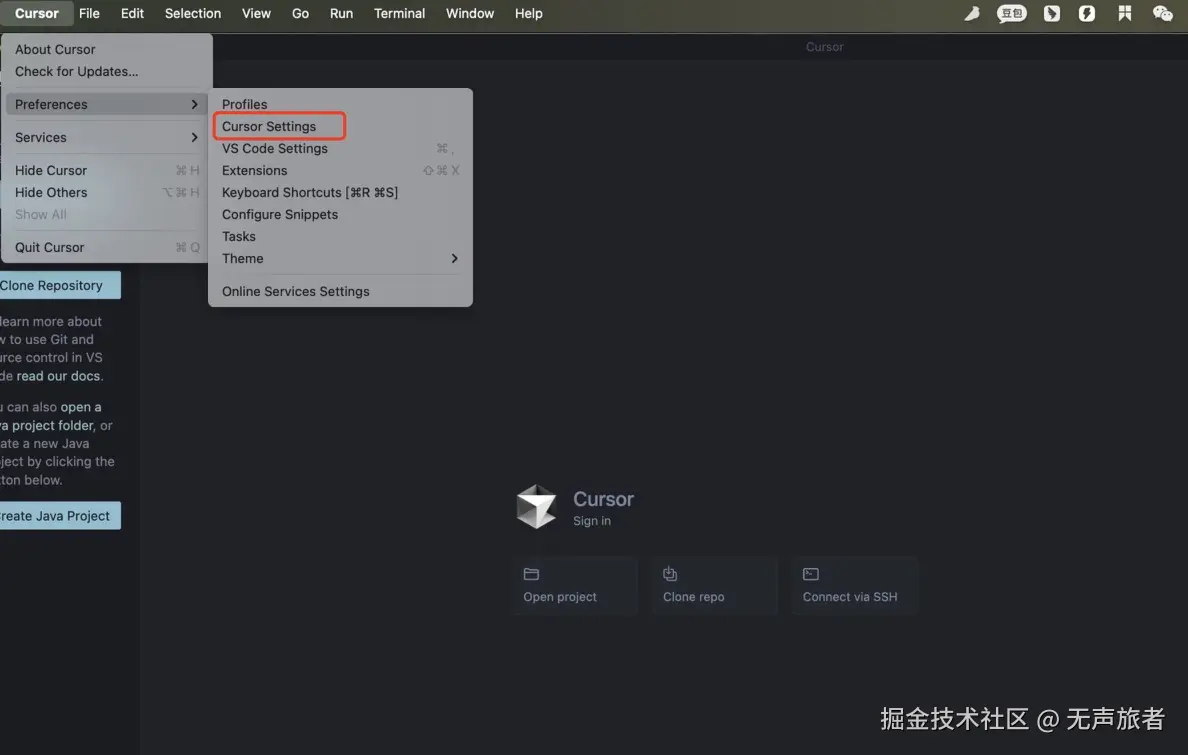Click the WeChat menu bar icon
This screenshot has height=755, width=1188.
coord(1162,13)
